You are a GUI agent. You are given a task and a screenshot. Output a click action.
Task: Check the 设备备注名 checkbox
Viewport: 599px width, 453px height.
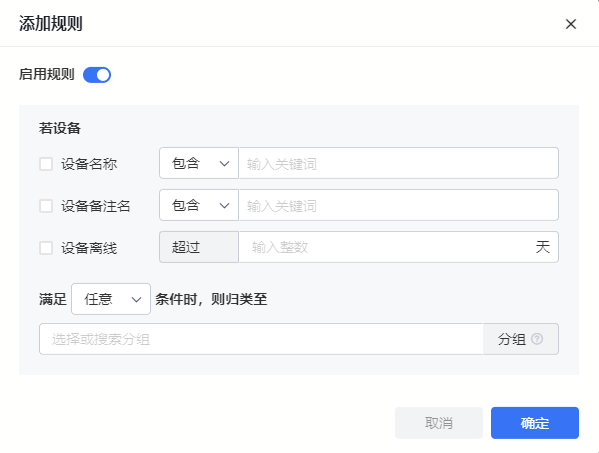tap(46, 206)
